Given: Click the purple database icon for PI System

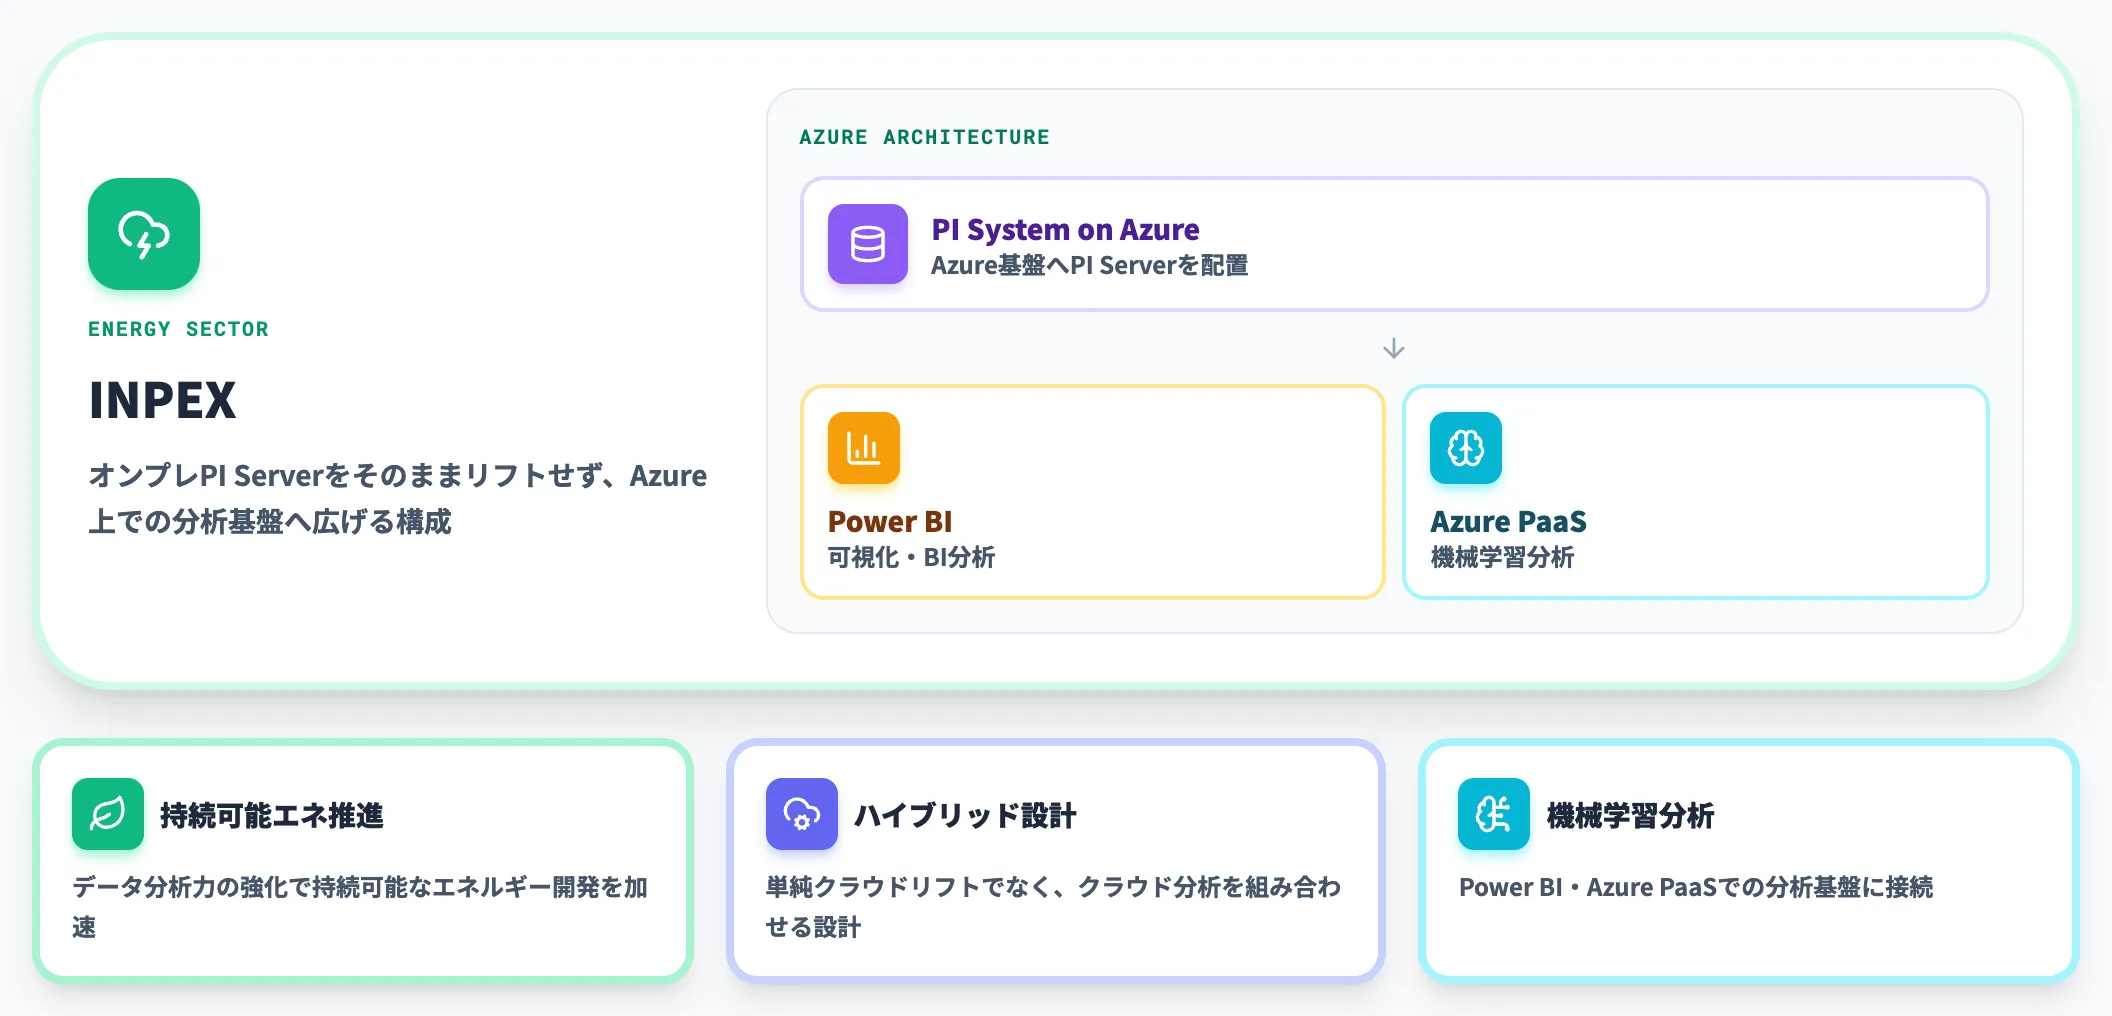Looking at the screenshot, I should (x=868, y=244).
